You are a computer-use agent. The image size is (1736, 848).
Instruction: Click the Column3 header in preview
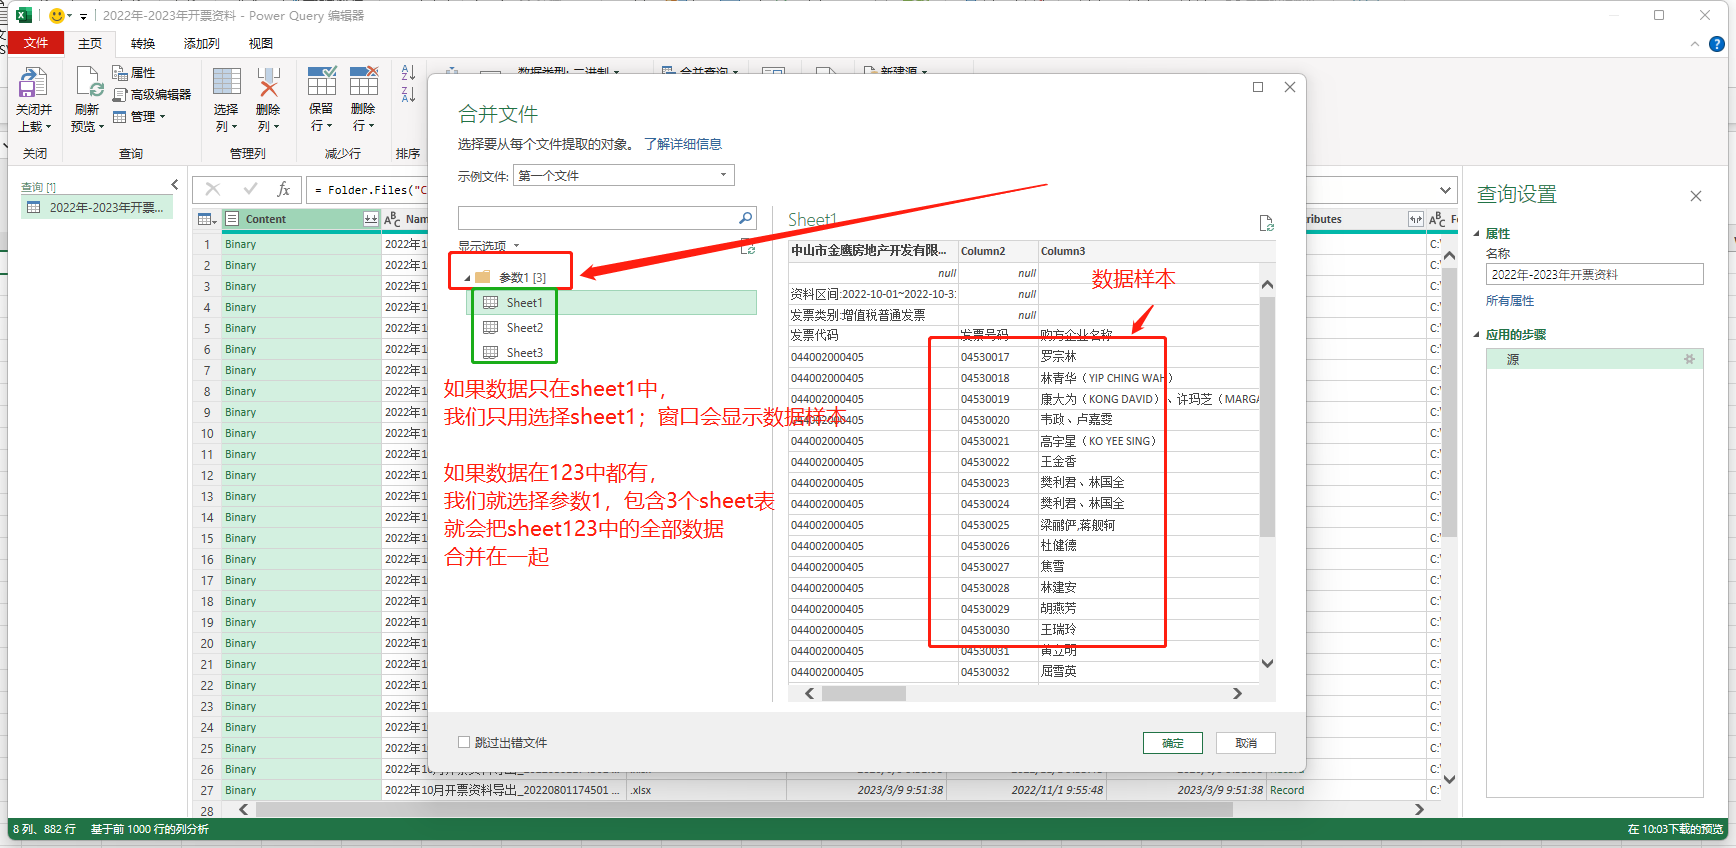(1148, 251)
